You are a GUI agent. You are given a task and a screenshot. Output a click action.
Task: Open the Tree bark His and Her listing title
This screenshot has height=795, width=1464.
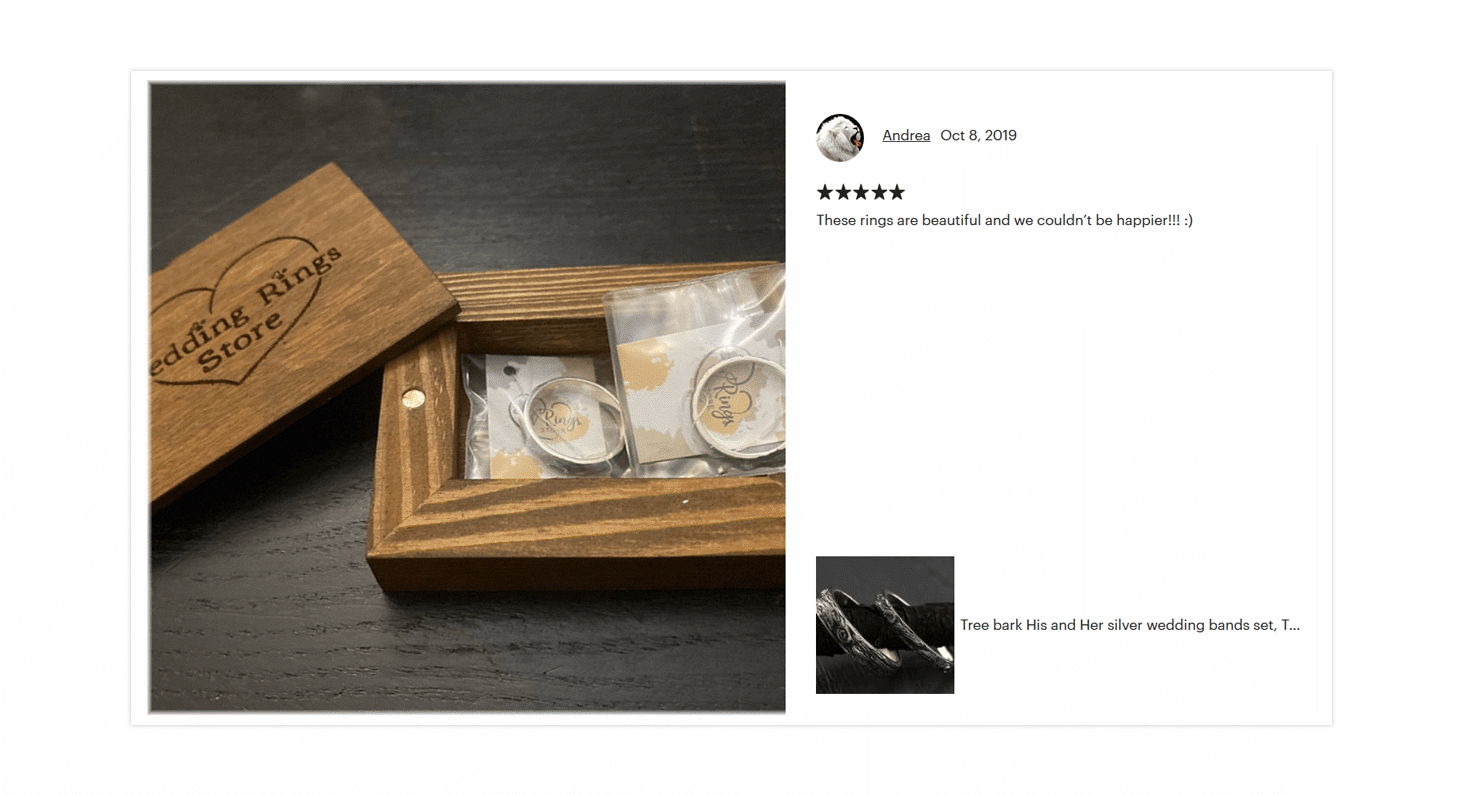click(x=1130, y=625)
